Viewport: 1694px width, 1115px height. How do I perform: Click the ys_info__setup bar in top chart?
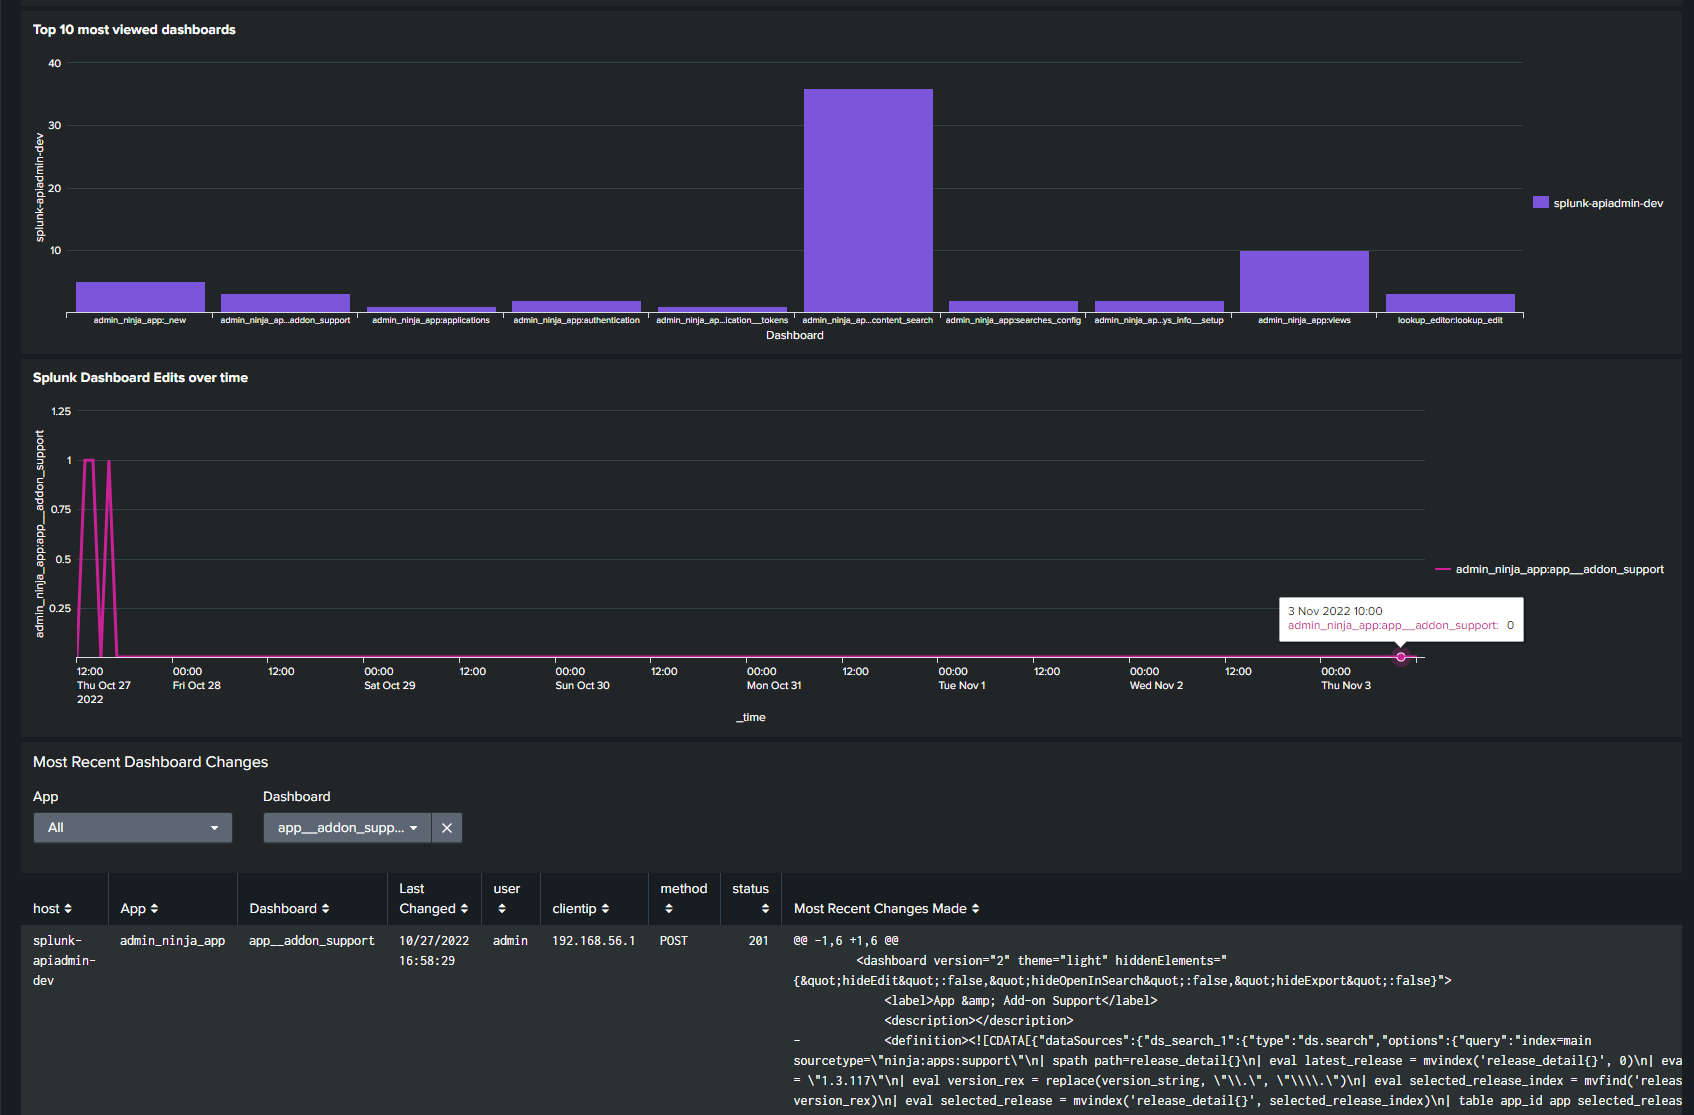pyautogui.click(x=1159, y=306)
